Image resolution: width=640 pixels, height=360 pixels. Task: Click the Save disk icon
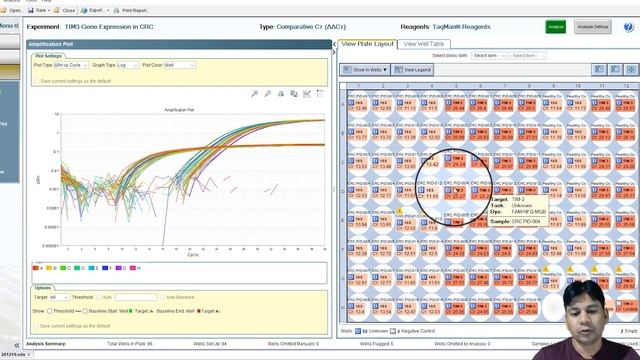point(31,10)
